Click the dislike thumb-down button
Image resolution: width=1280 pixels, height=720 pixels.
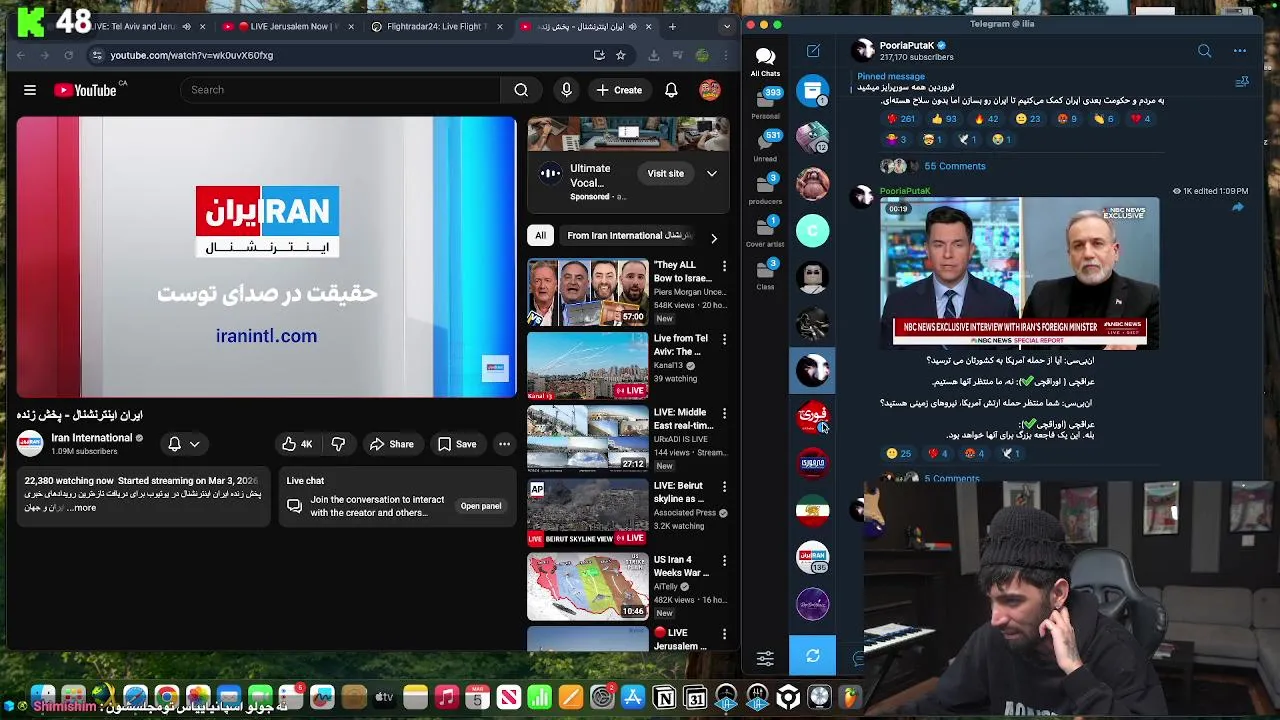(x=338, y=444)
